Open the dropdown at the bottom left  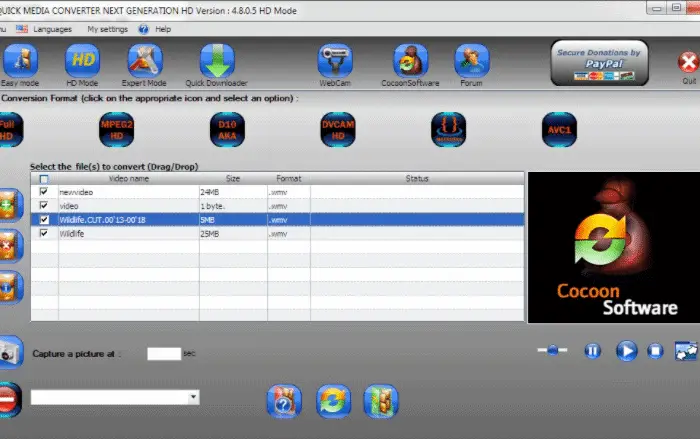click(x=193, y=397)
